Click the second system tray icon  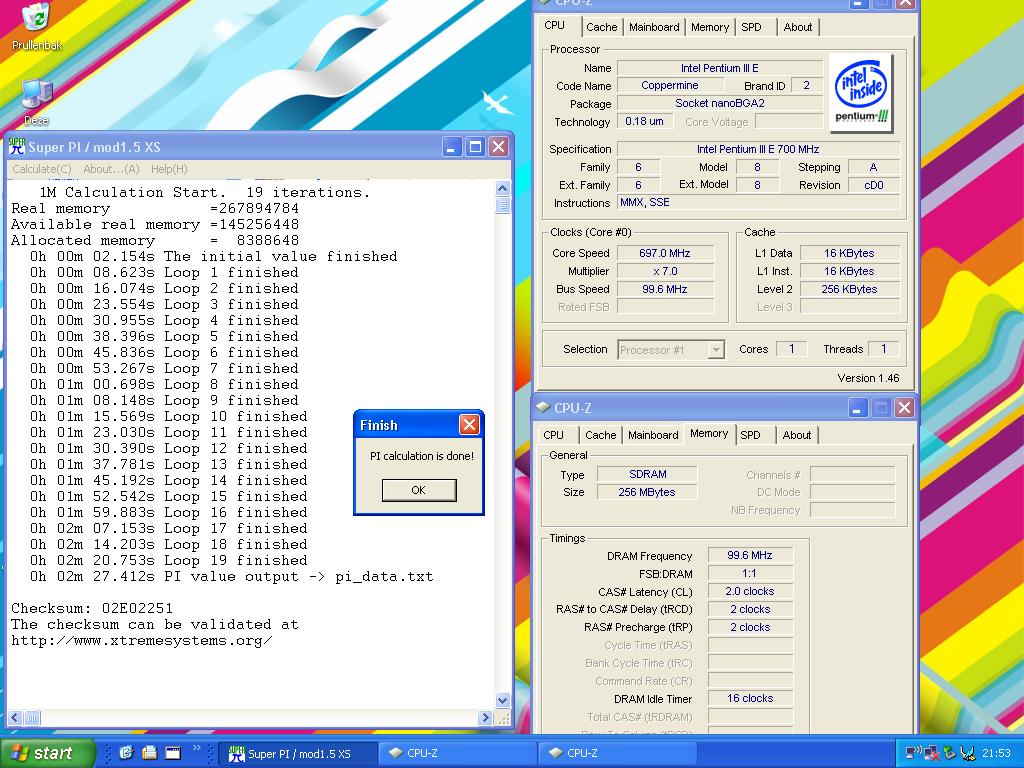(x=932, y=753)
